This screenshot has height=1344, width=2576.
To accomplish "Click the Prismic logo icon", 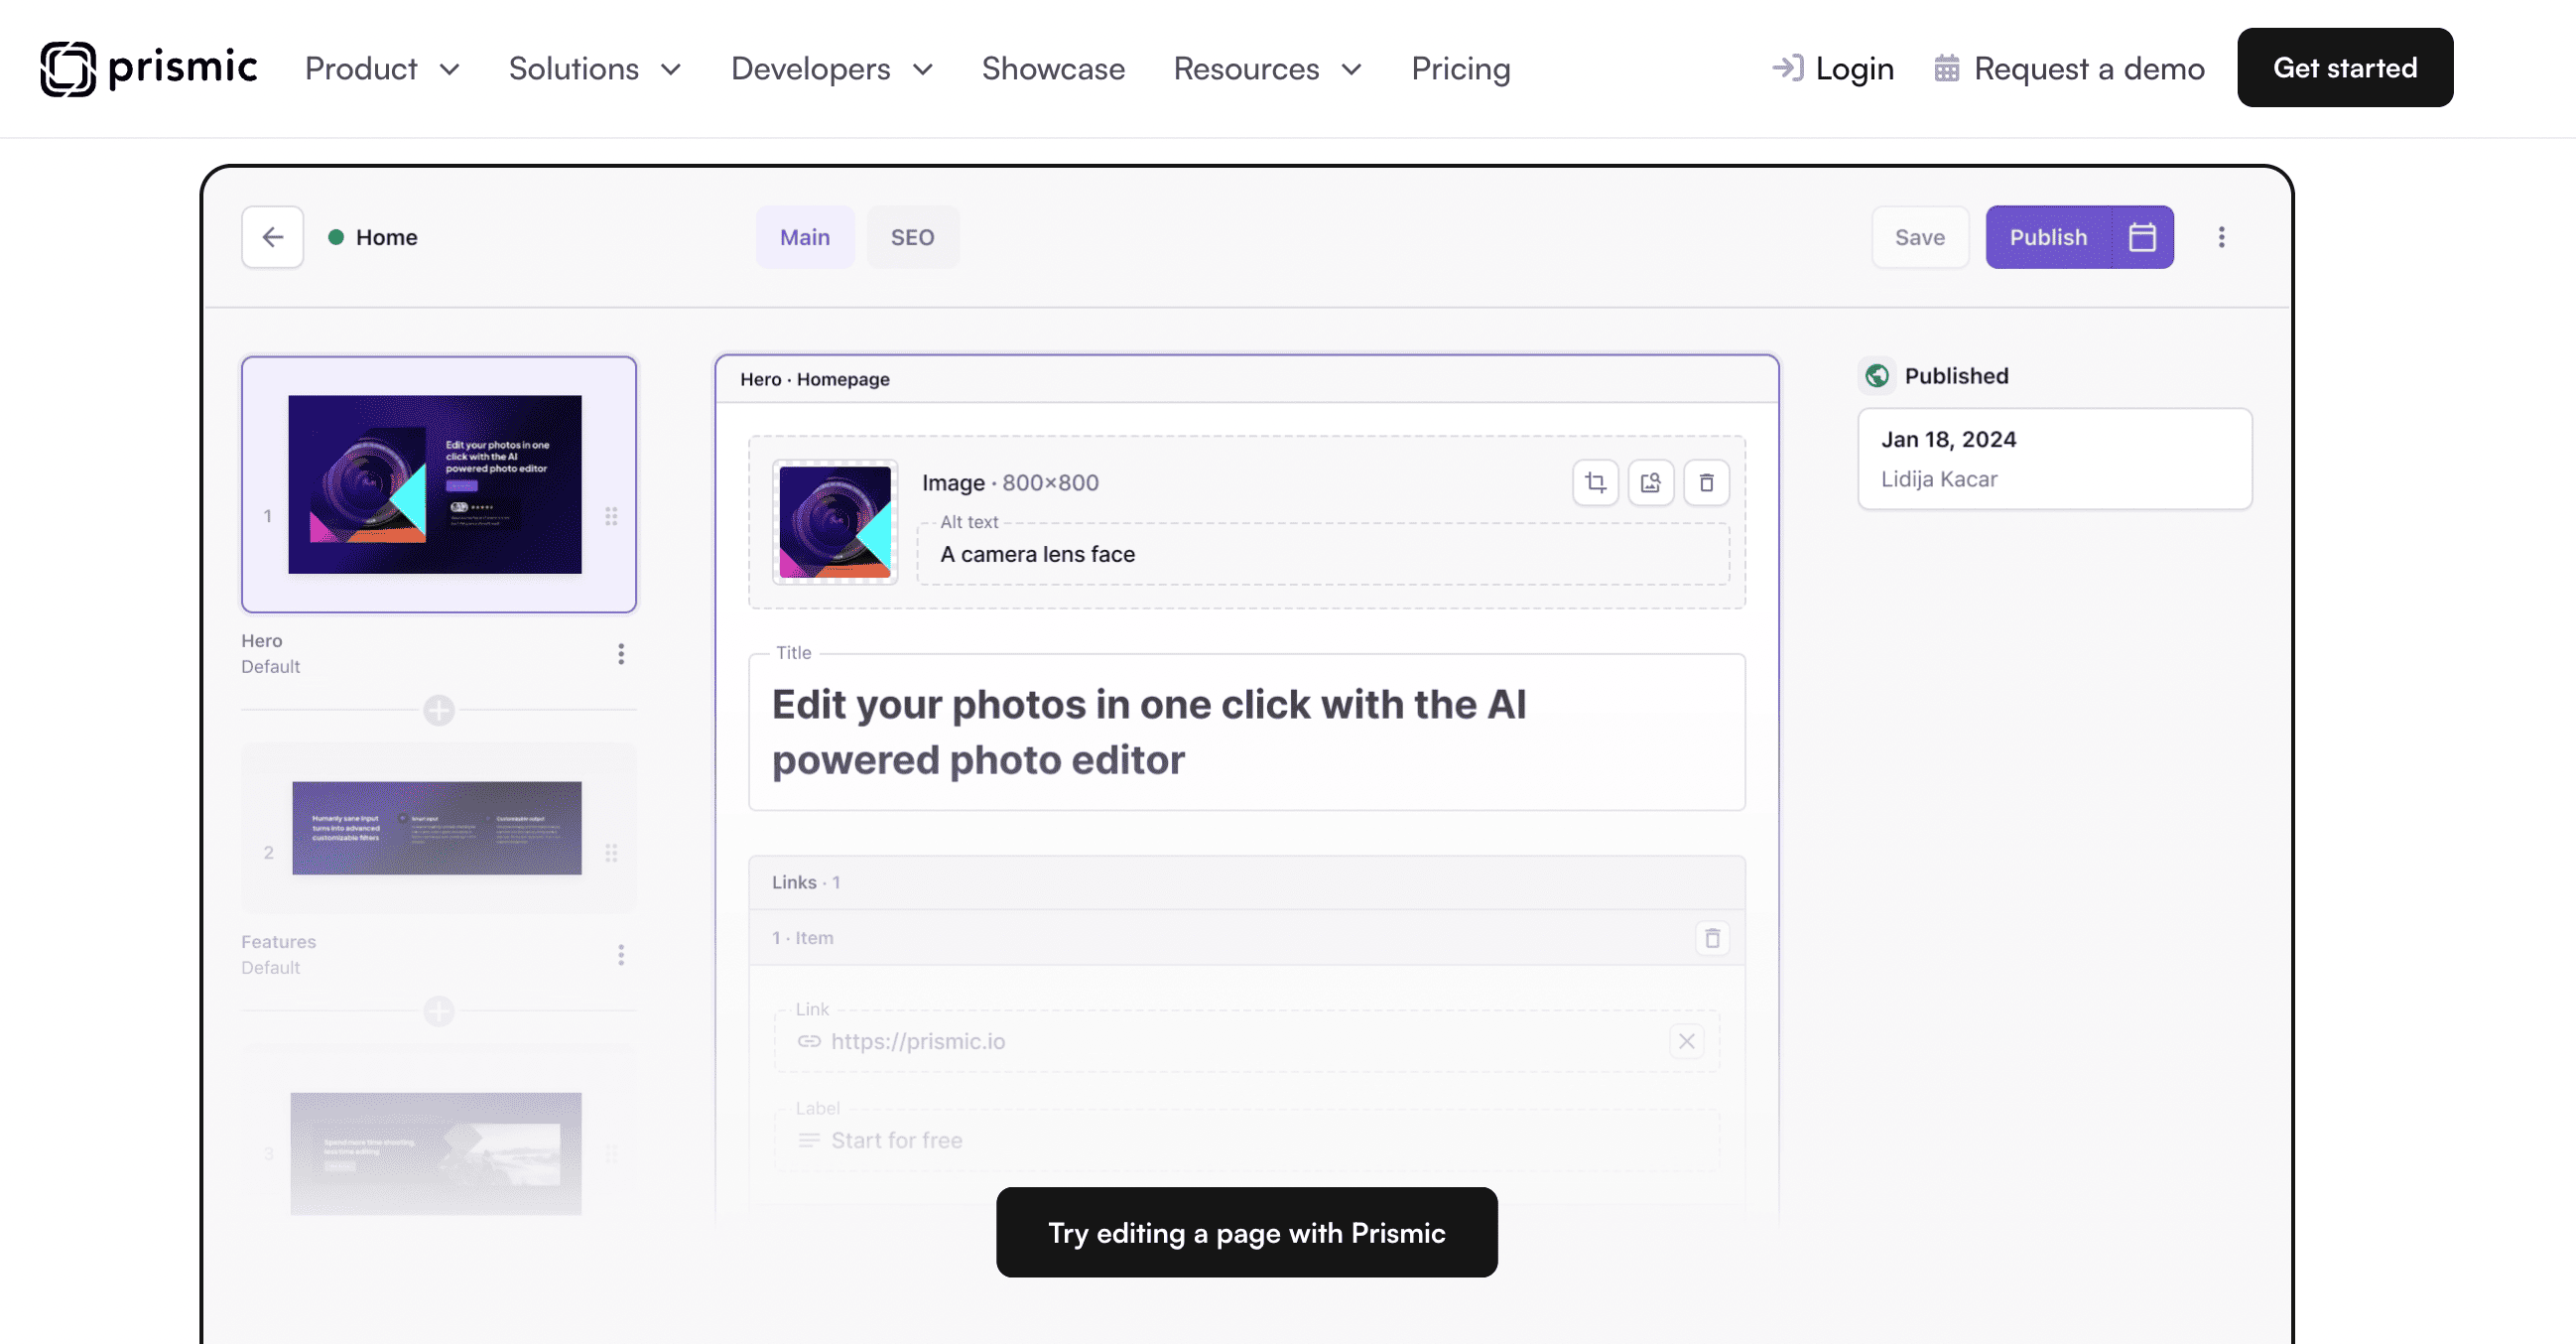I will (68, 68).
